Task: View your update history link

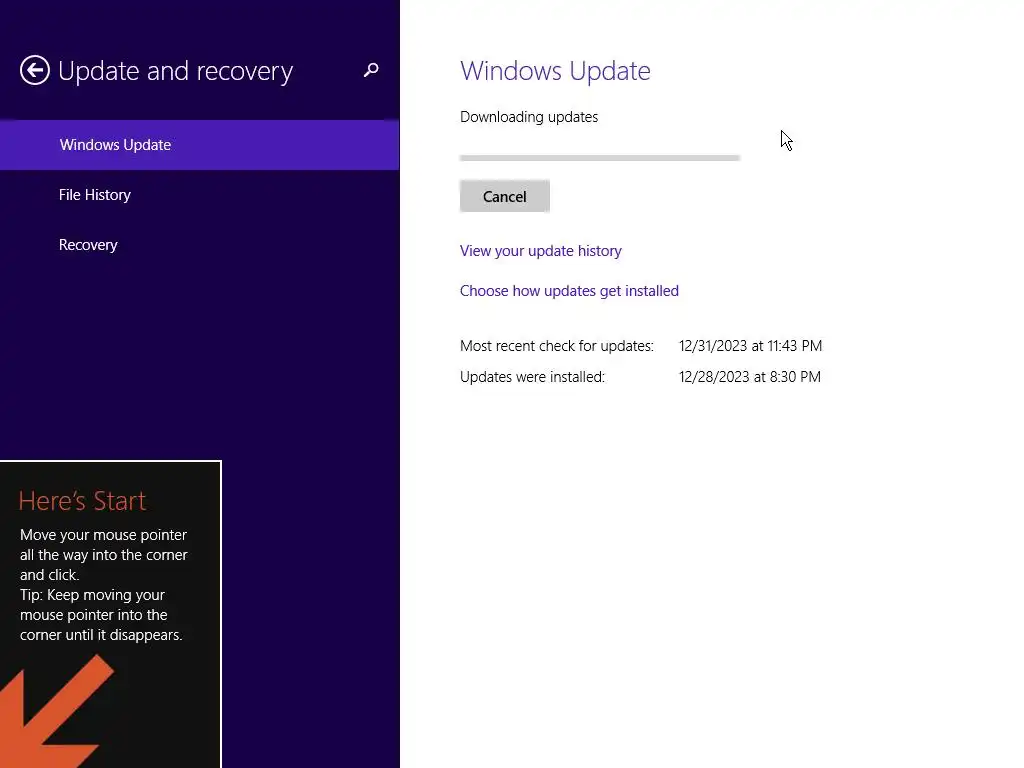Action: coord(540,251)
